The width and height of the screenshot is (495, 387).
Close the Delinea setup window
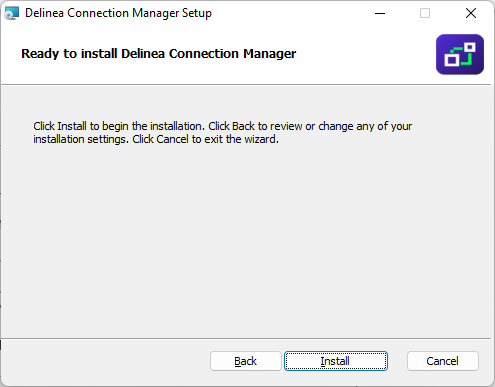click(471, 13)
